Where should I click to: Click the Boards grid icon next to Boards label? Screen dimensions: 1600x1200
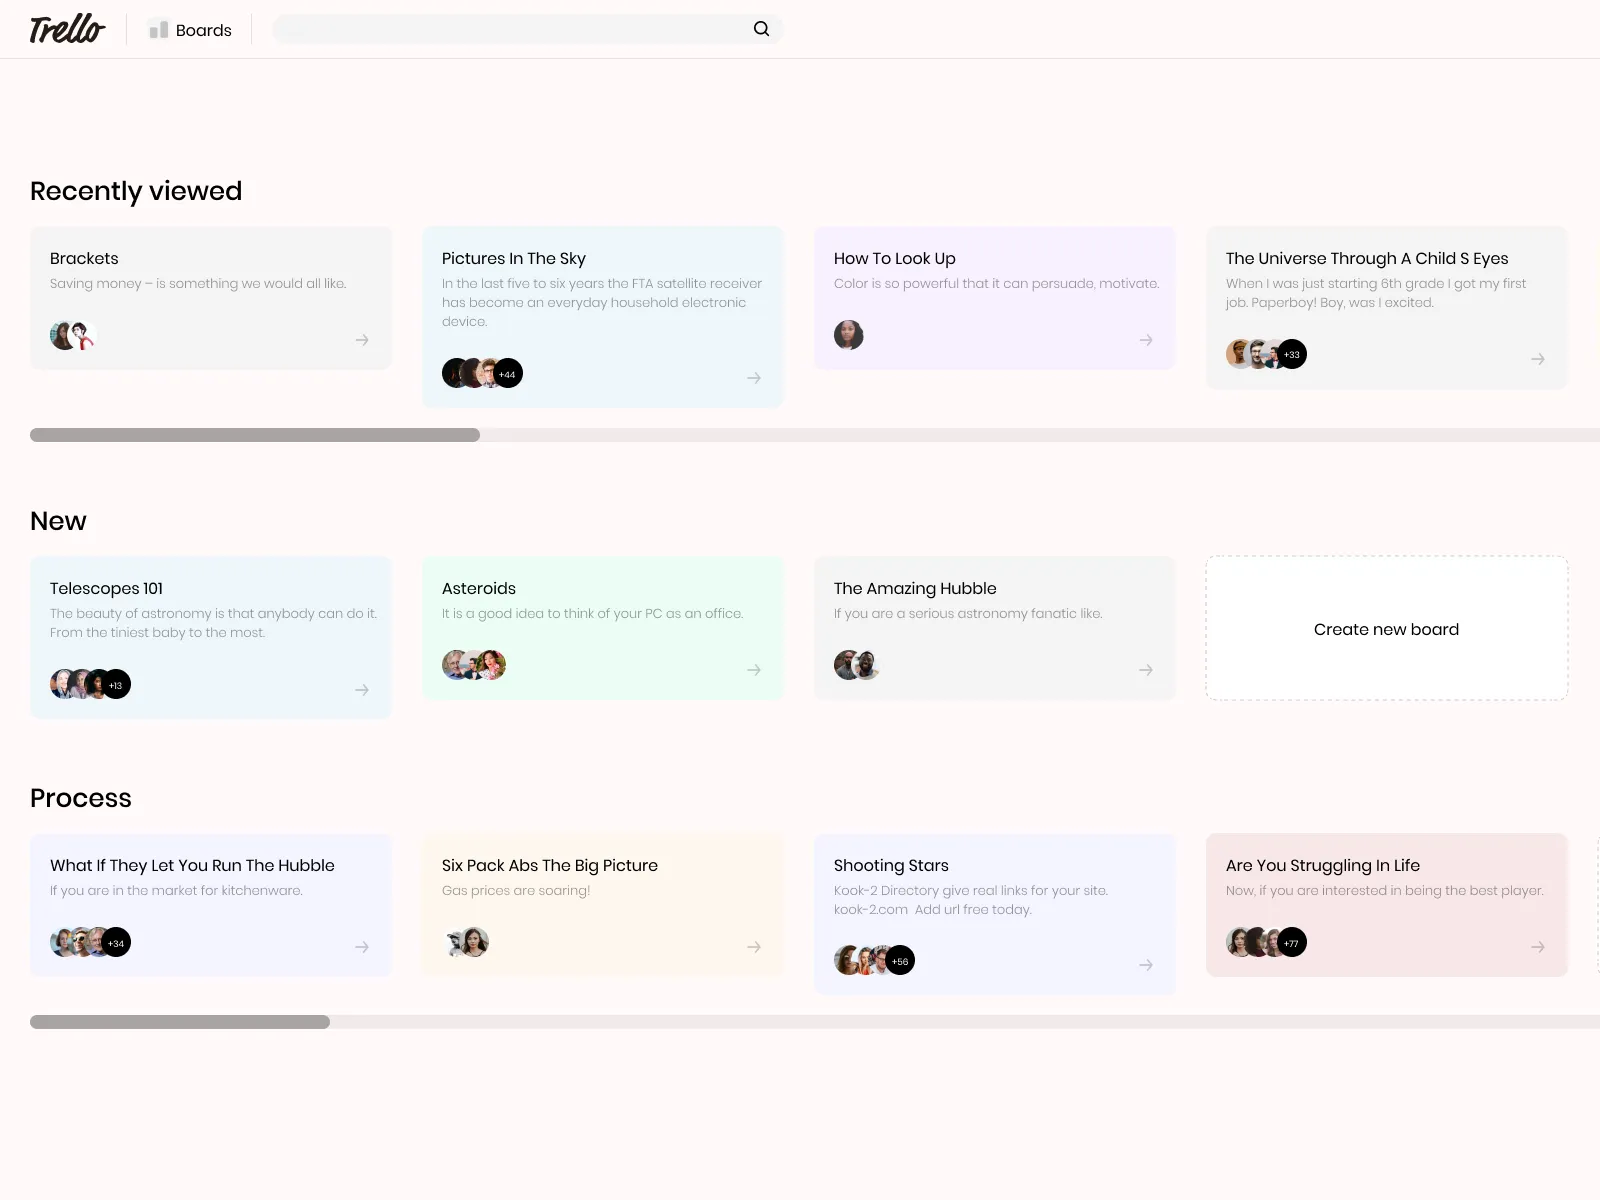coord(157,29)
